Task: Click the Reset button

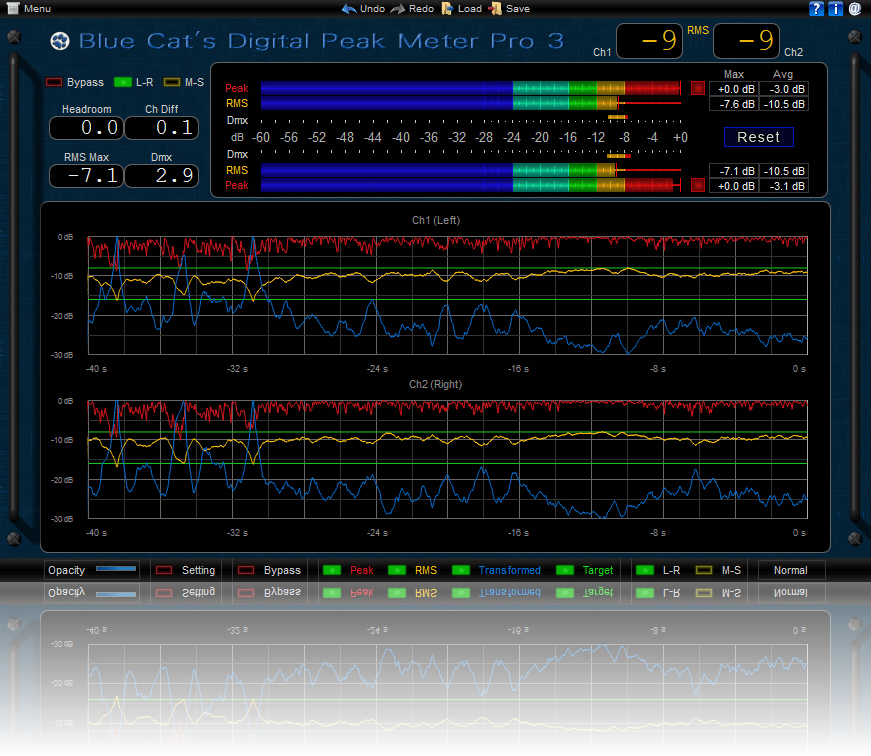Action: tap(758, 137)
